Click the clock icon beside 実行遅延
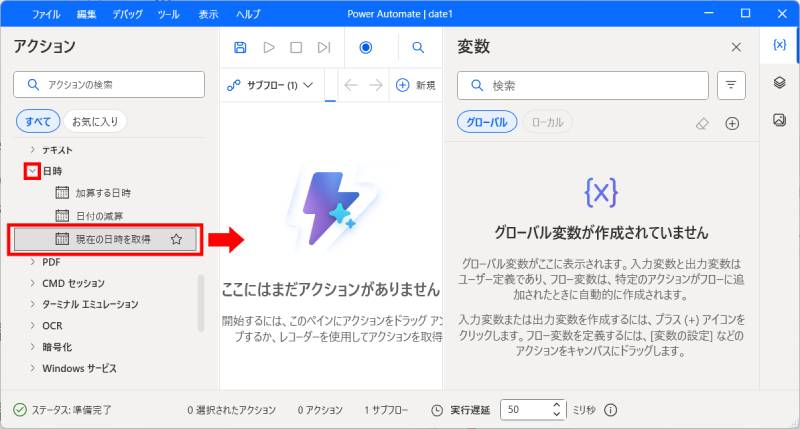 (x=437, y=410)
